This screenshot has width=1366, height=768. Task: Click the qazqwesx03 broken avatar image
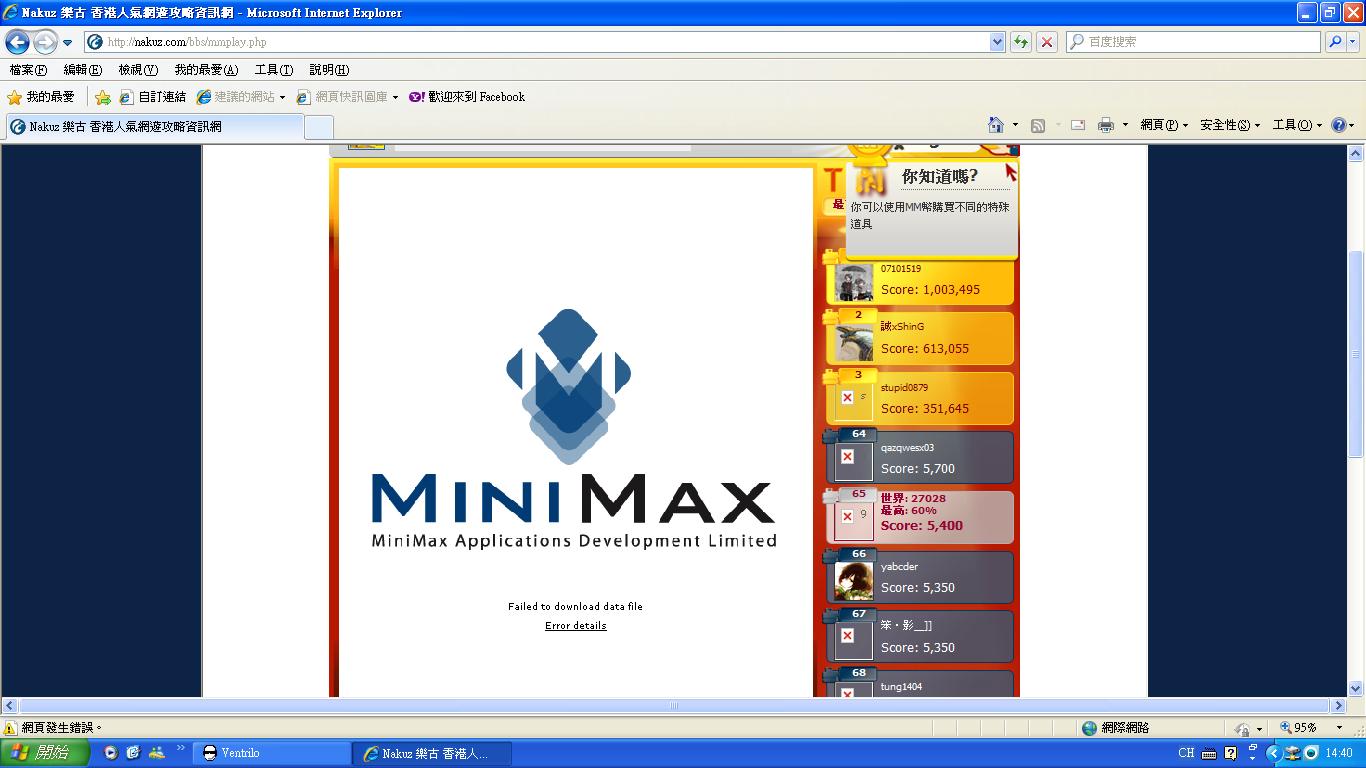coord(853,462)
